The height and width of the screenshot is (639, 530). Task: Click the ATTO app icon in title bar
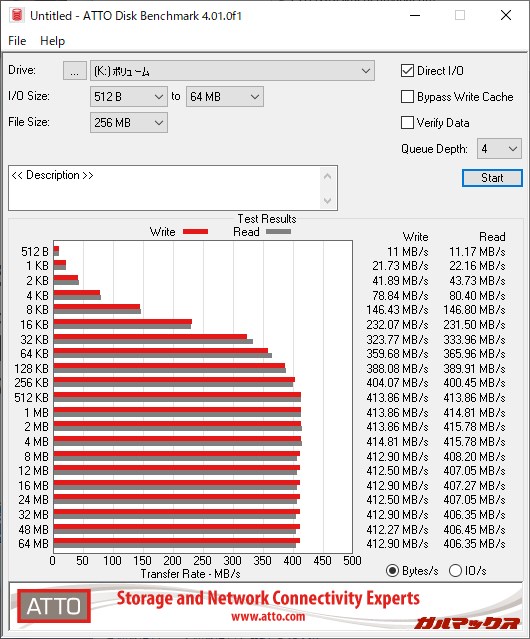17,15
